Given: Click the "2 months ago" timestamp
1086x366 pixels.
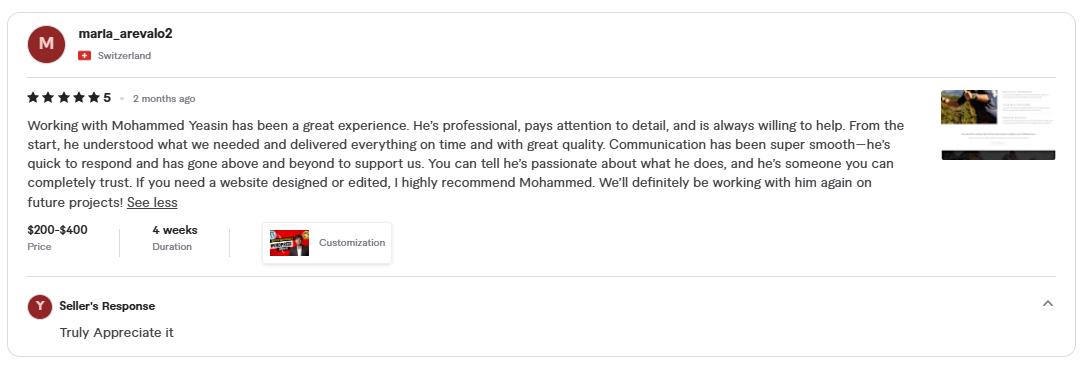Looking at the screenshot, I should coord(164,98).
